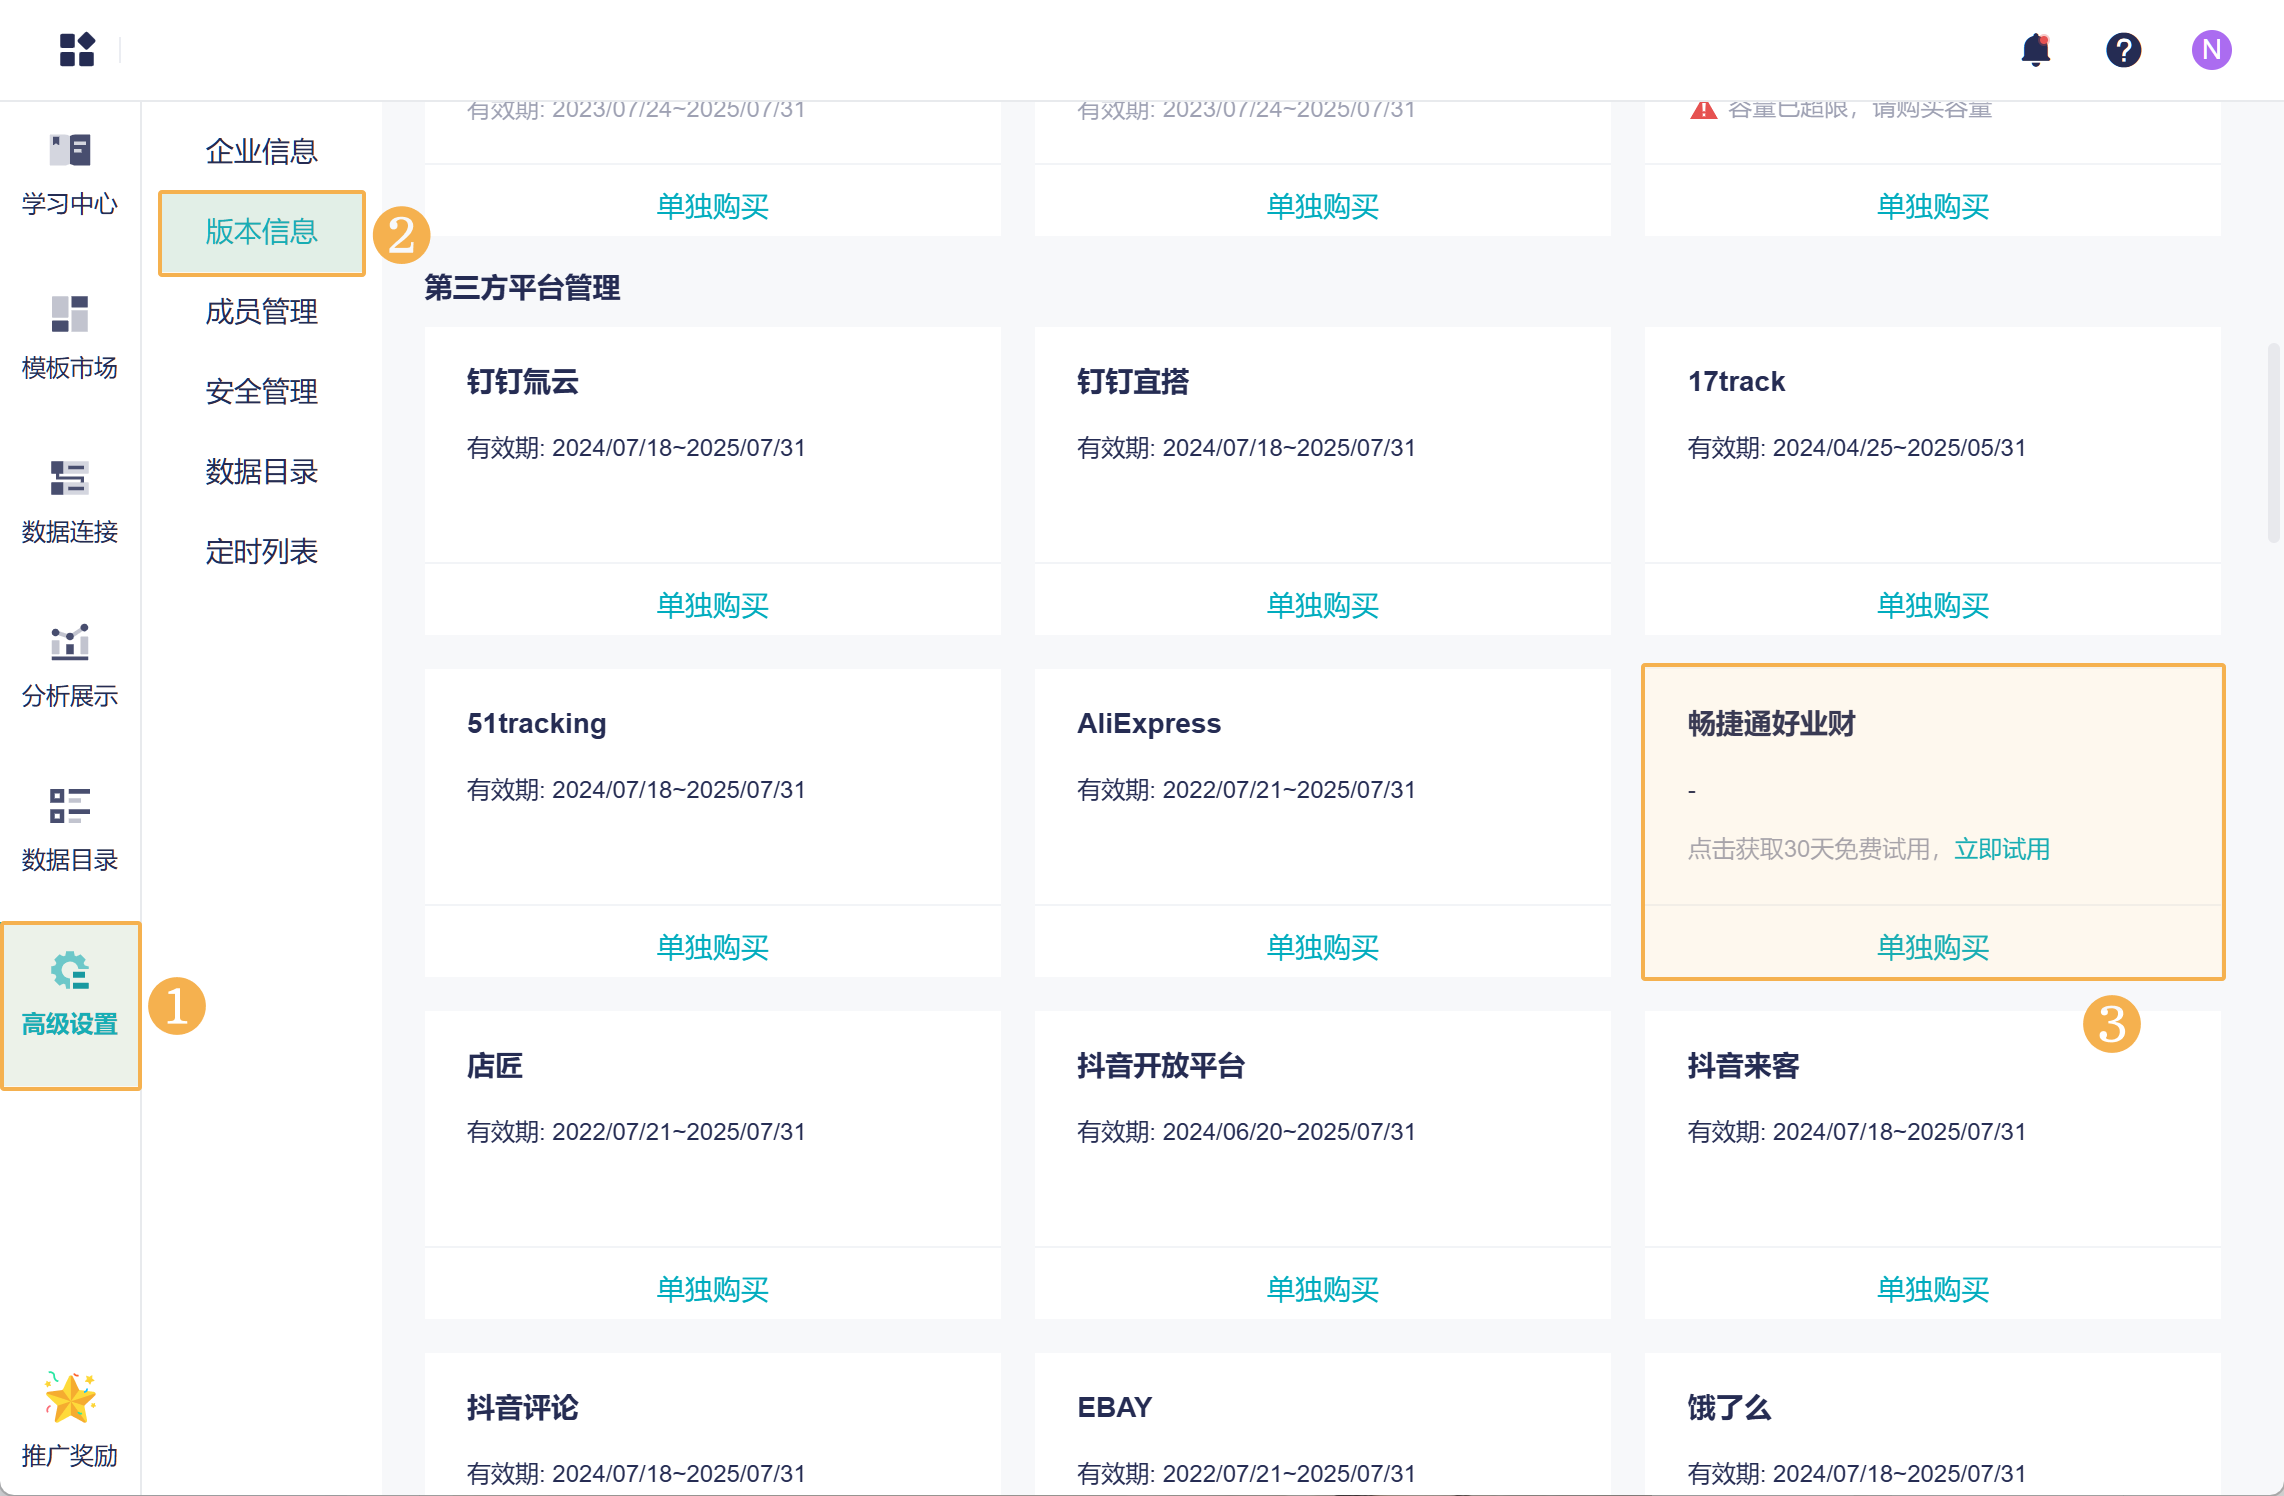Click the vertical scrollbar thumb
This screenshot has width=2284, height=1496.
[2272, 443]
